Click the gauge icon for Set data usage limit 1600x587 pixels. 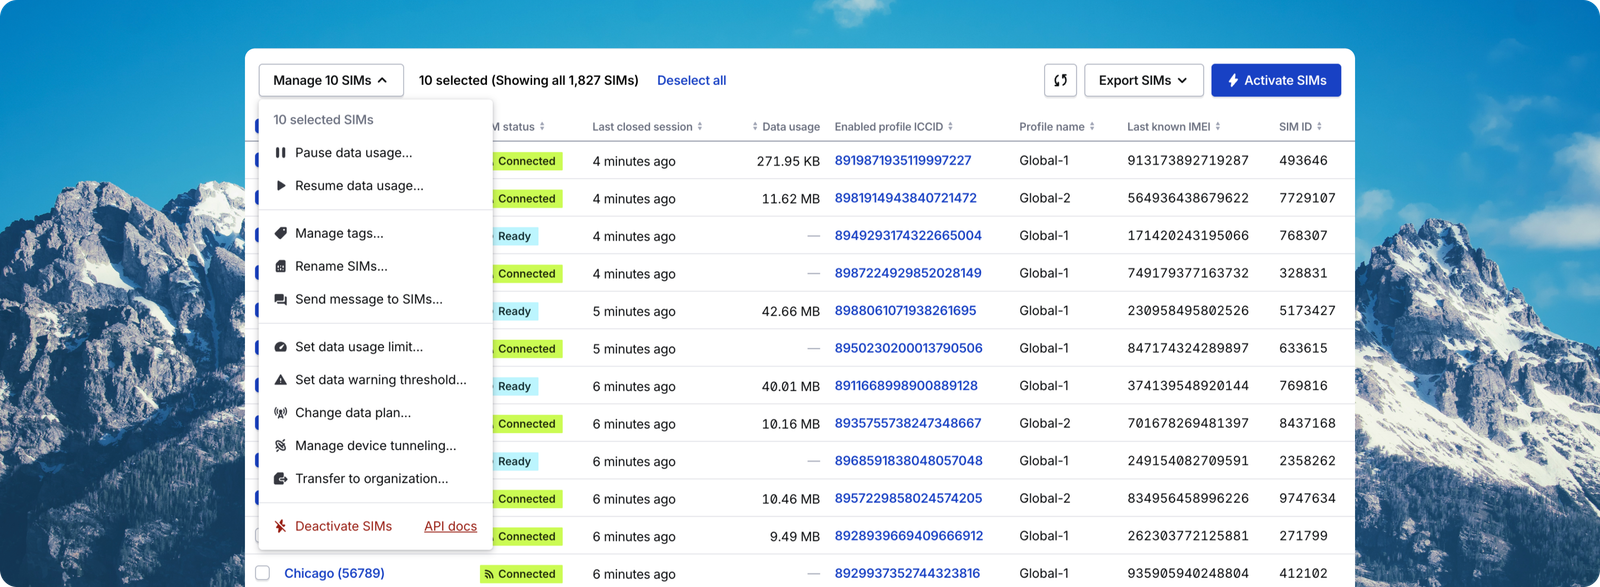(x=281, y=347)
